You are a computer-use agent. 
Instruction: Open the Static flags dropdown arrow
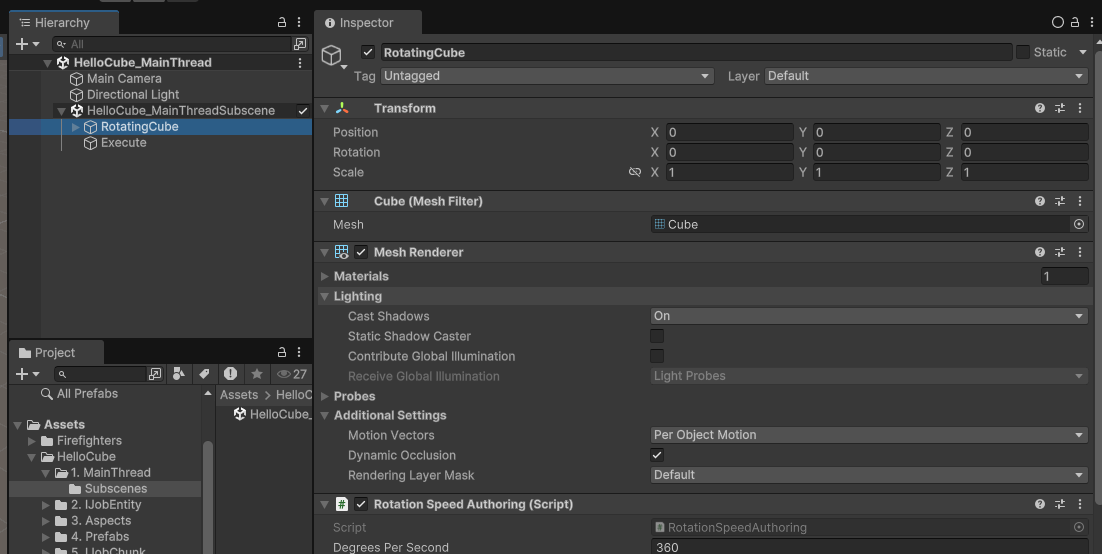pyautogui.click(x=1082, y=52)
